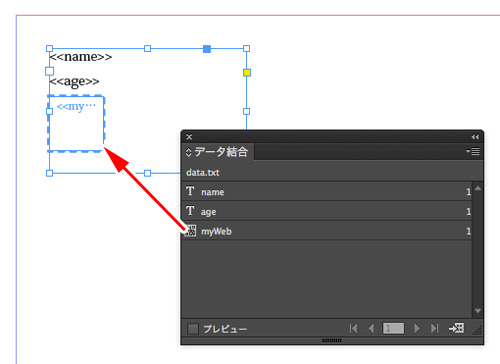Viewport: 500px width, 364px height.
Task: Click the scroll down arrow in the field list
Action: pos(478,311)
